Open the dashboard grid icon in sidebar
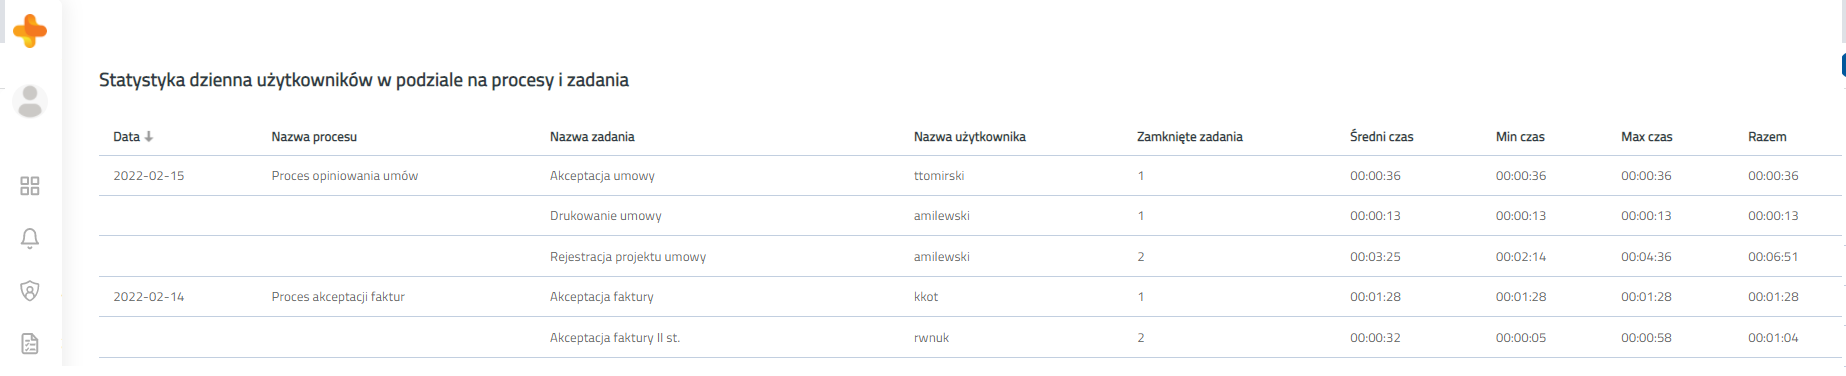 click(30, 186)
